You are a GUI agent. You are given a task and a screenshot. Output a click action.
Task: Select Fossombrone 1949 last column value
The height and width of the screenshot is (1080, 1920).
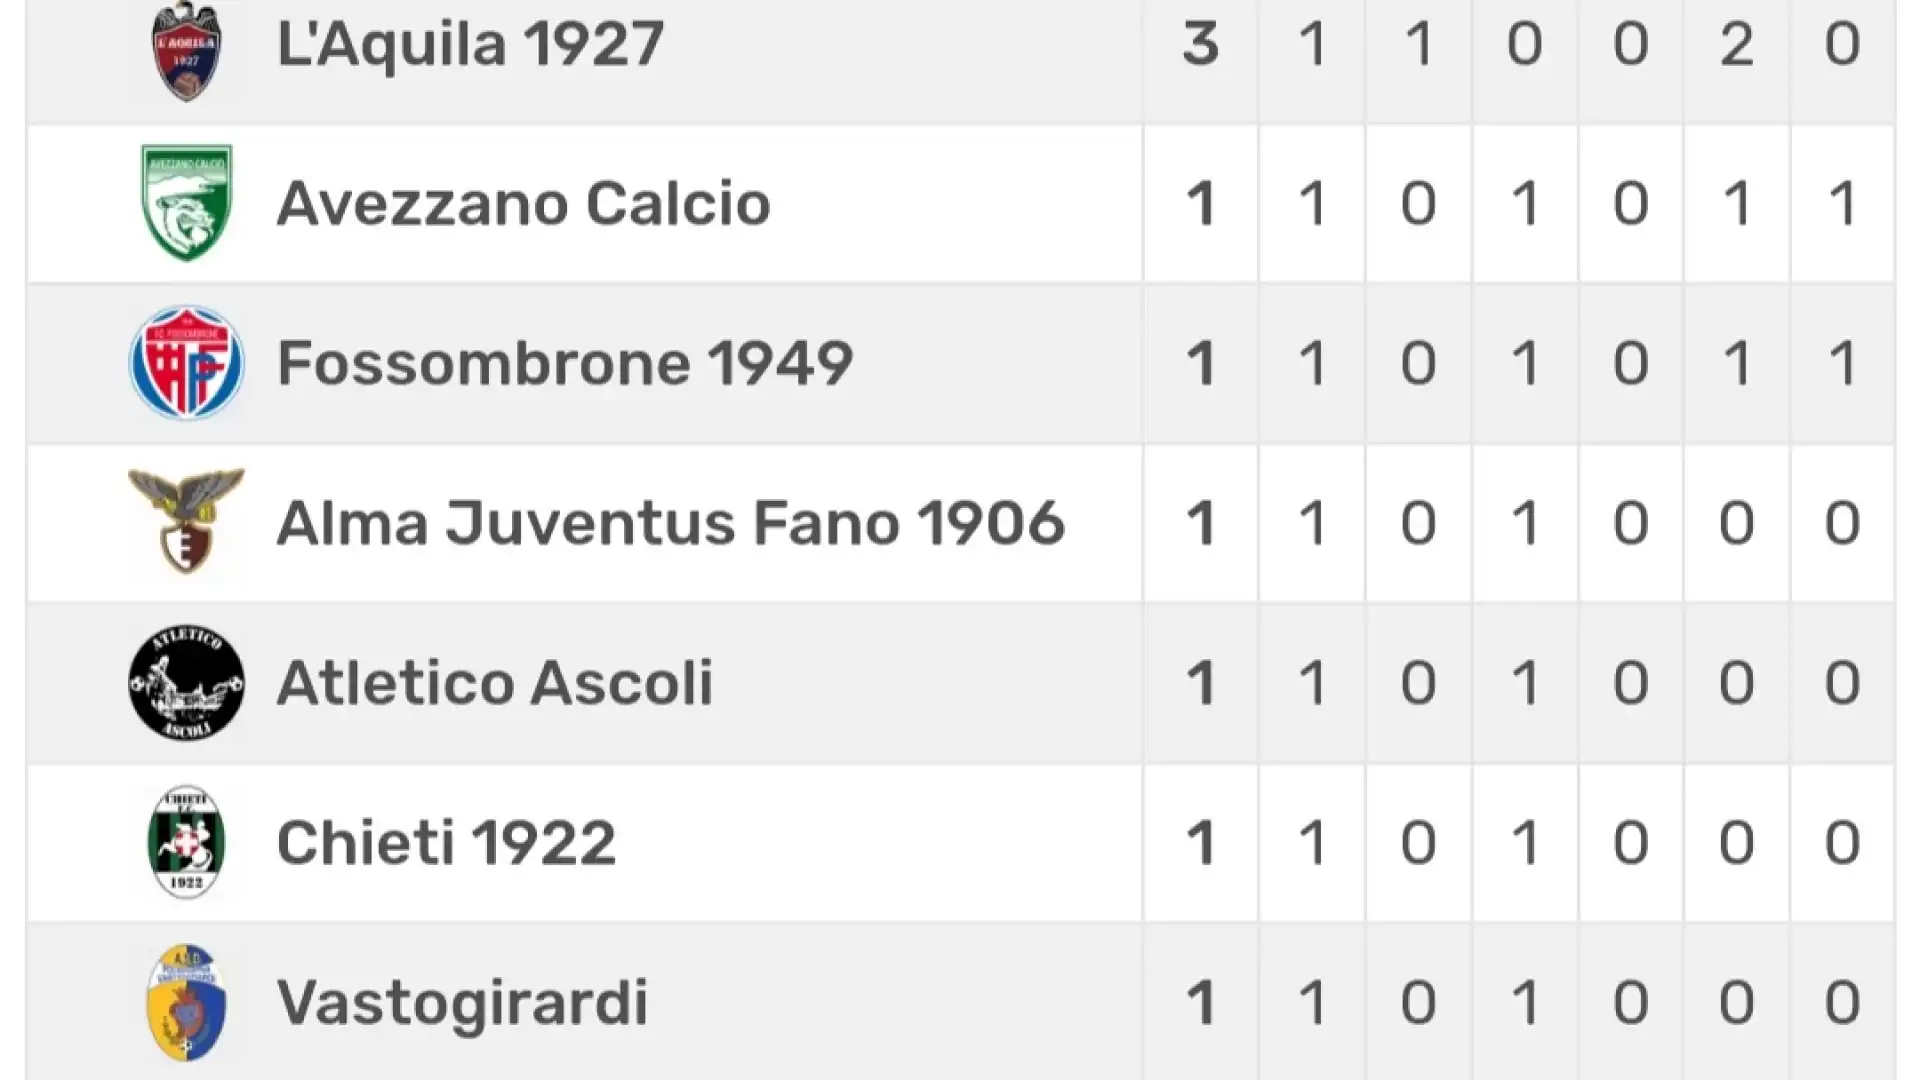click(1843, 362)
